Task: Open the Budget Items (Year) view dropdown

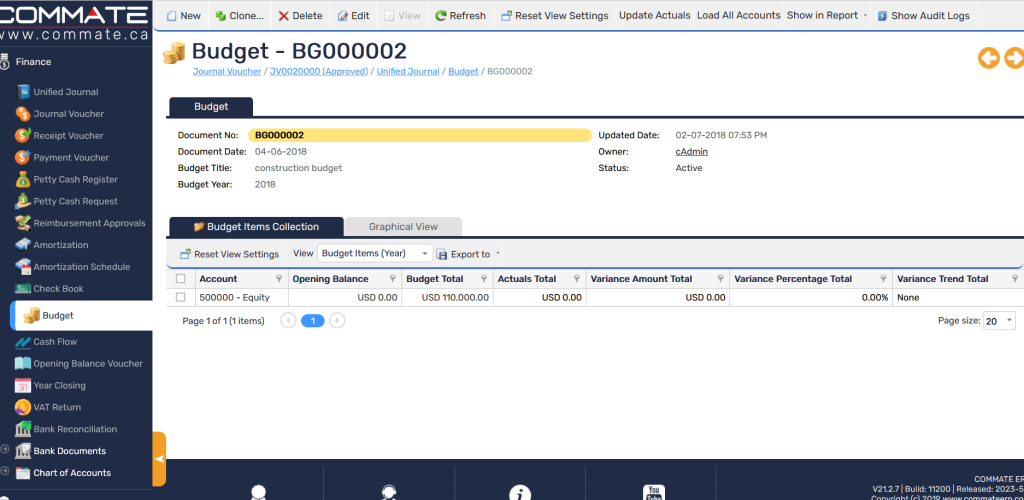Action: (374, 254)
